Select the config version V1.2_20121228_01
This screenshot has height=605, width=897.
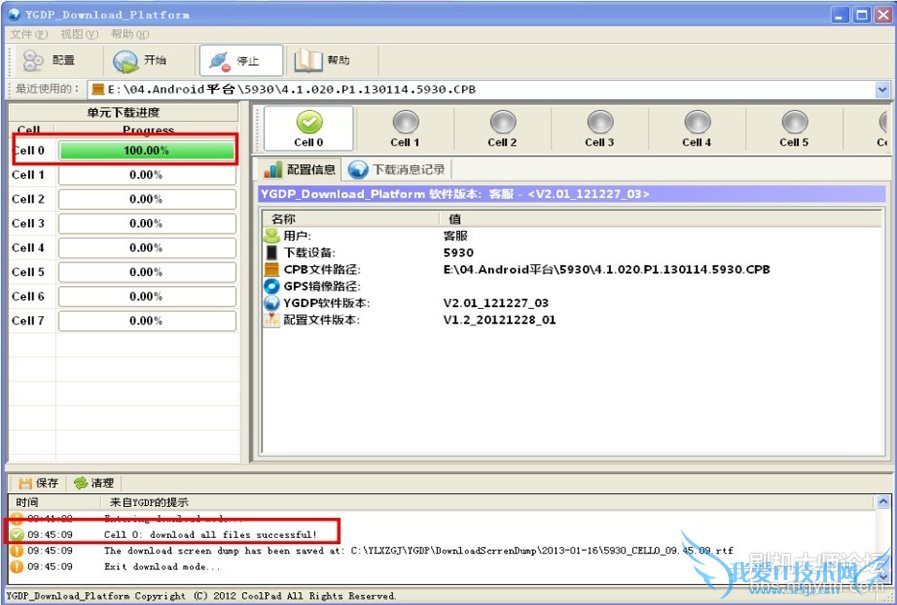(499, 320)
